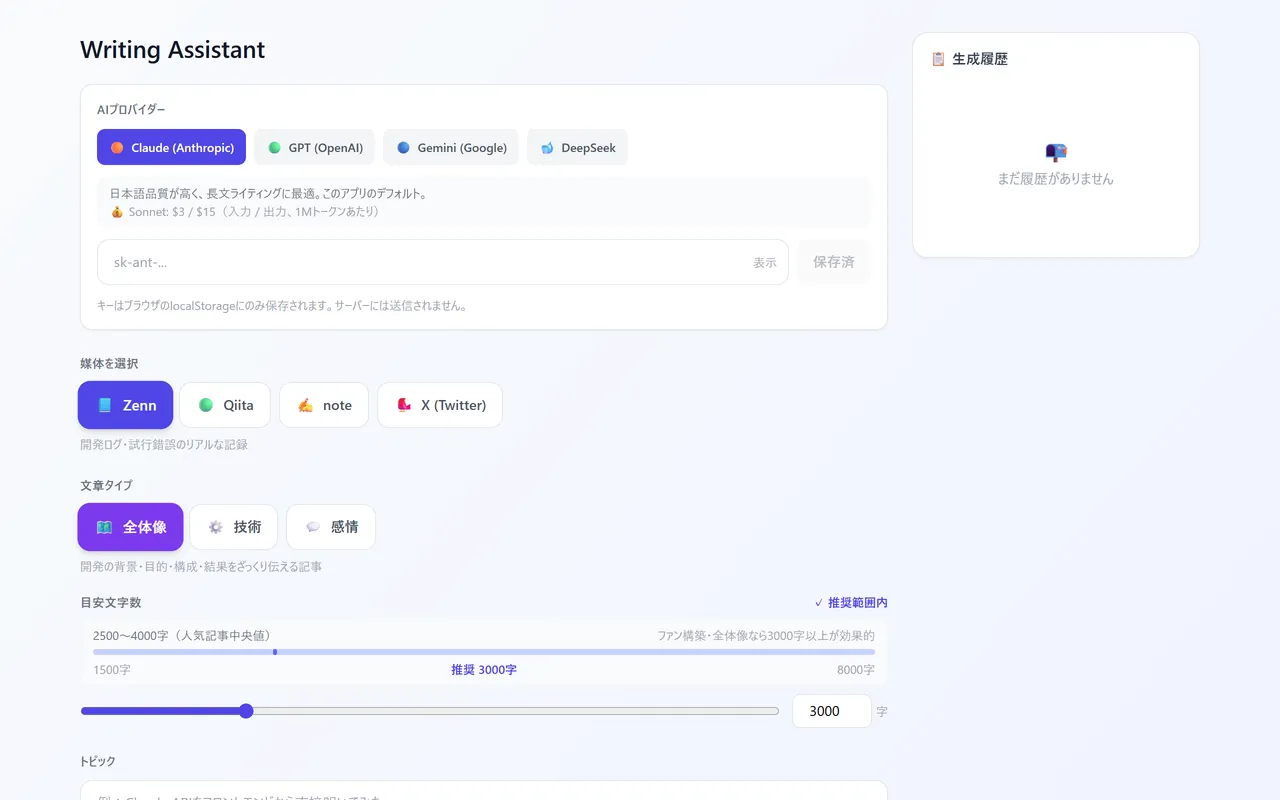The height and width of the screenshot is (800, 1280).
Task: Click the 推奨 3000字 recommended label
Action: coord(484,670)
